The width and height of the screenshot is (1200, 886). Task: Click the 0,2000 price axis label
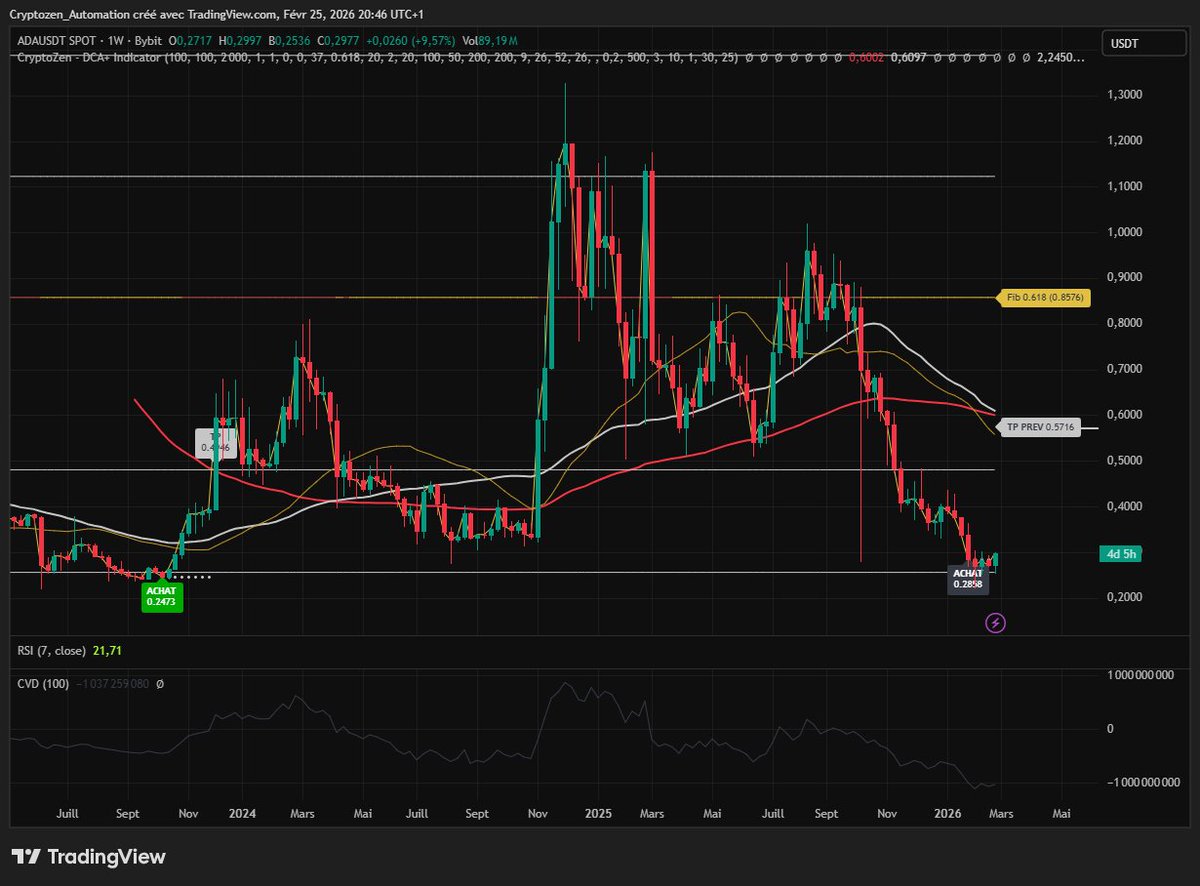(1124, 598)
